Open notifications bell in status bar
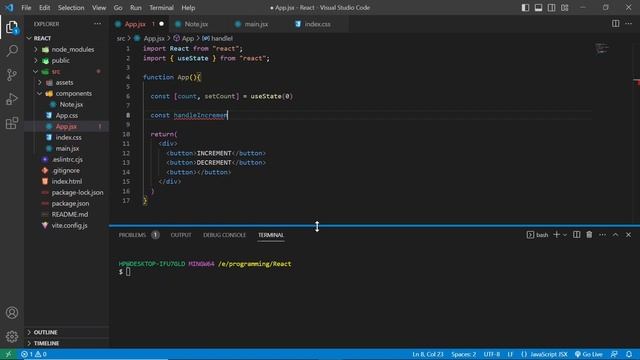Image resolution: width=640 pixels, height=360 pixels. pos(629,354)
